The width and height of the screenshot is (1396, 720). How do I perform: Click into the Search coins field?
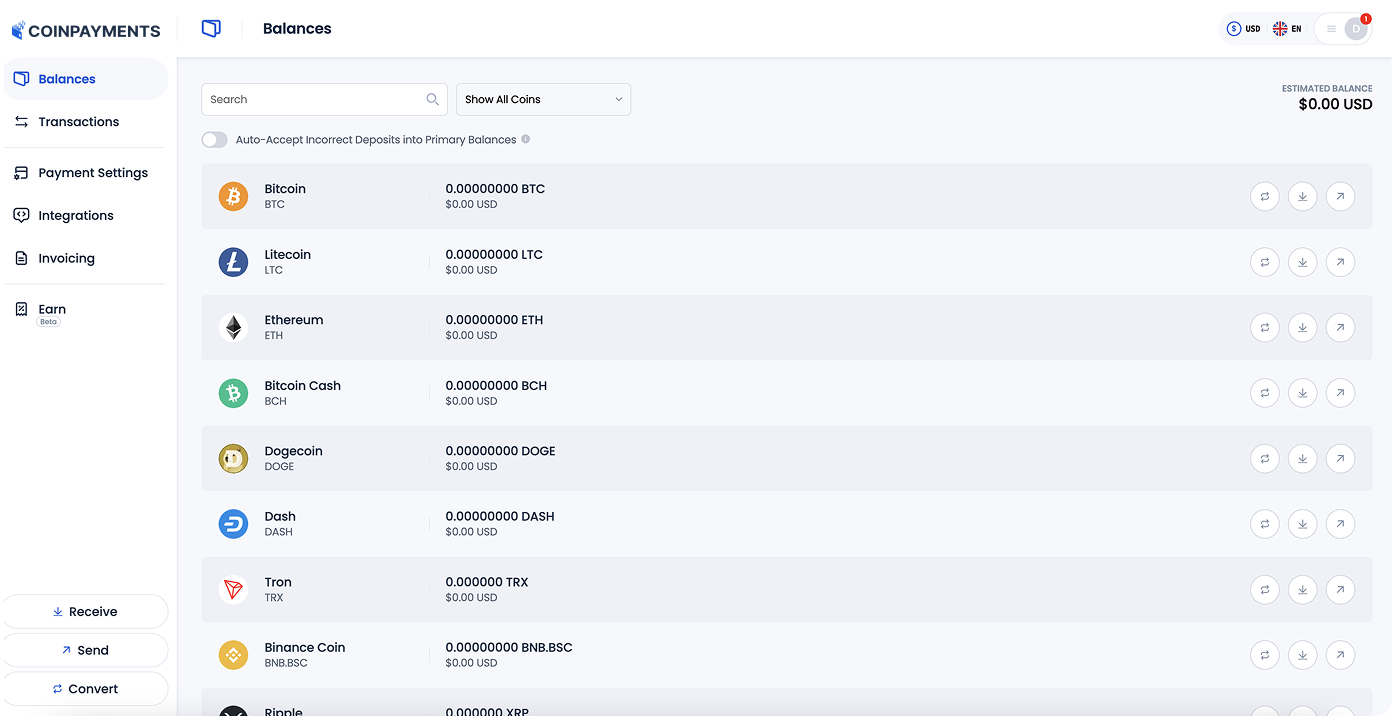[312, 100]
